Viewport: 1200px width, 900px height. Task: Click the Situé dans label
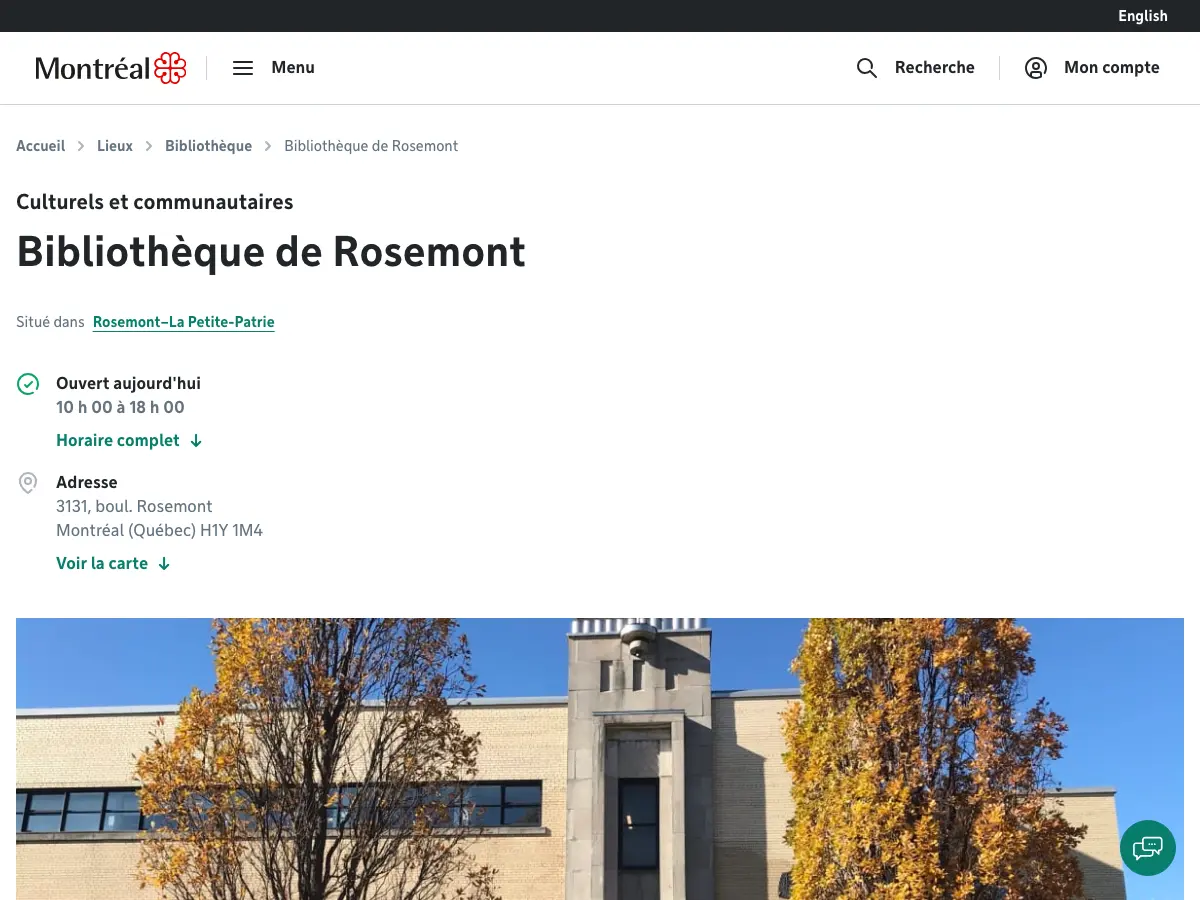pyautogui.click(x=50, y=322)
